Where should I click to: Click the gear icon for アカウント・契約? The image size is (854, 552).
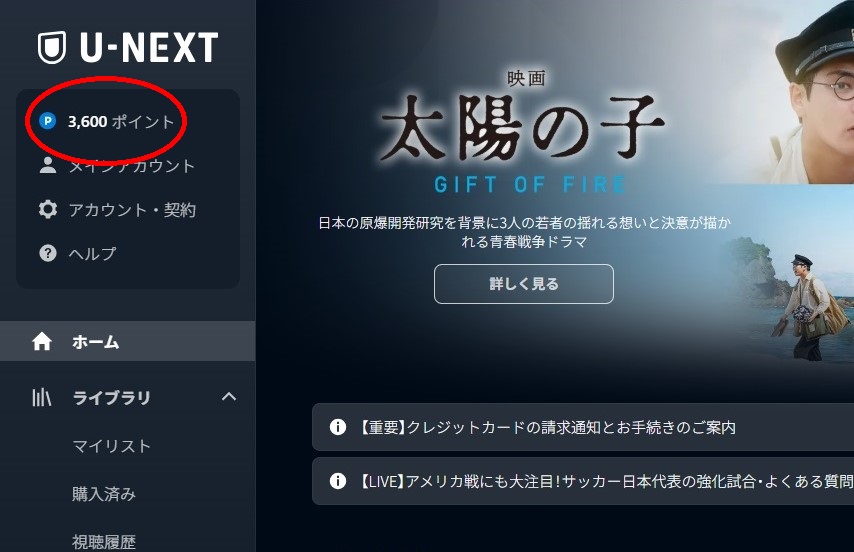(48, 210)
